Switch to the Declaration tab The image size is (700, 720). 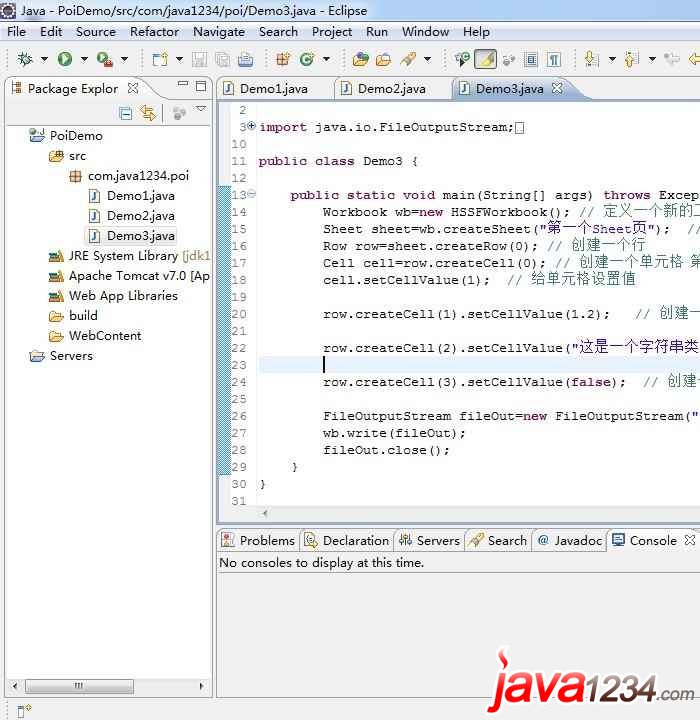347,540
